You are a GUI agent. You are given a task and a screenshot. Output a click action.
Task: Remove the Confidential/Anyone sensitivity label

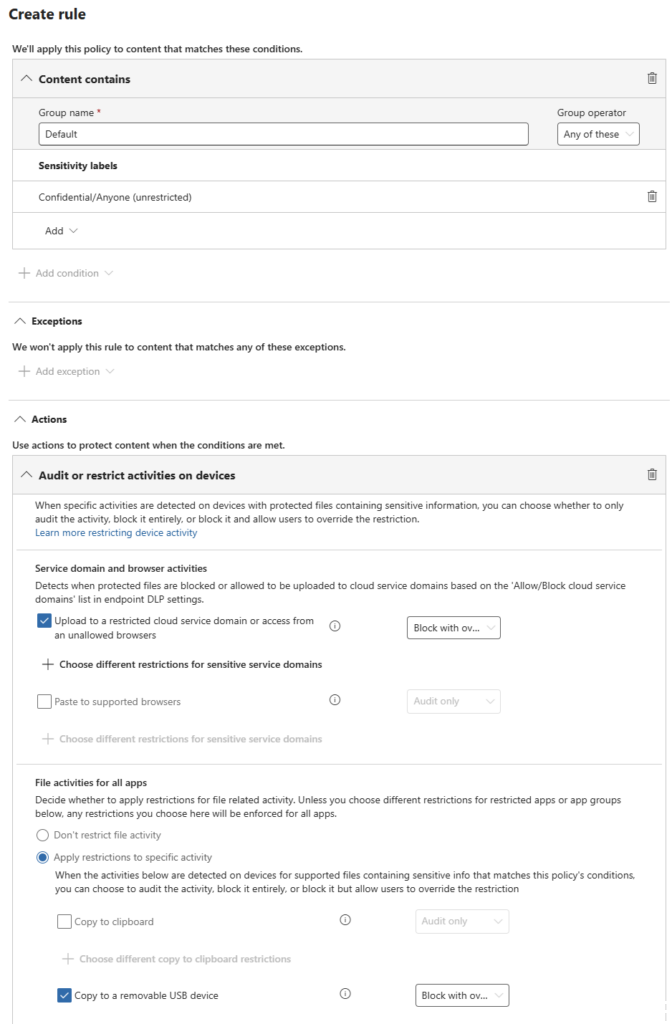coord(652,197)
